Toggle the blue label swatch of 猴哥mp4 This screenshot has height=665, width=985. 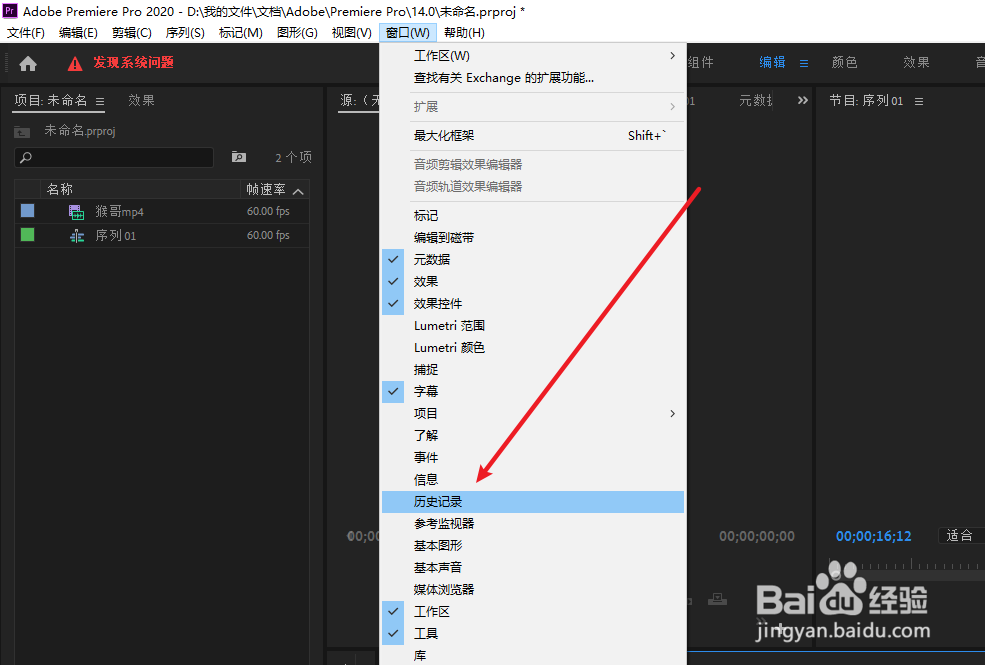point(28,210)
